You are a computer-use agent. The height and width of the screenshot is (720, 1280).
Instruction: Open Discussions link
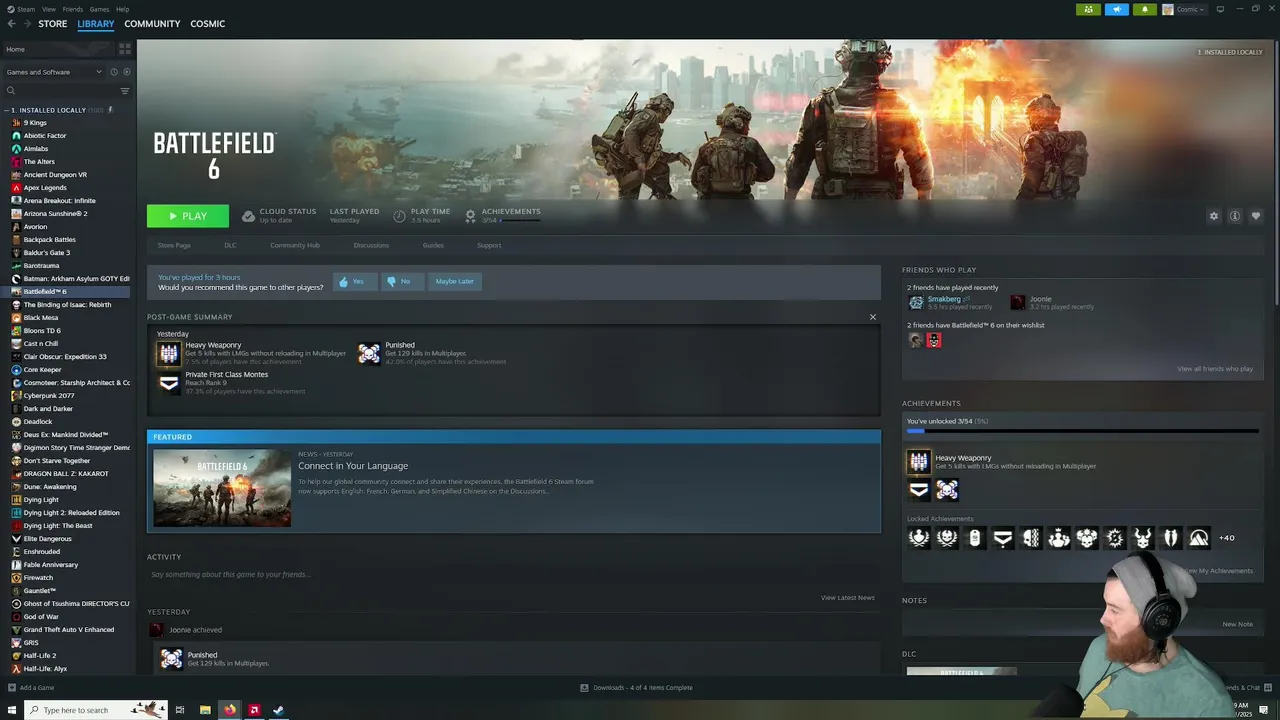[371, 245]
